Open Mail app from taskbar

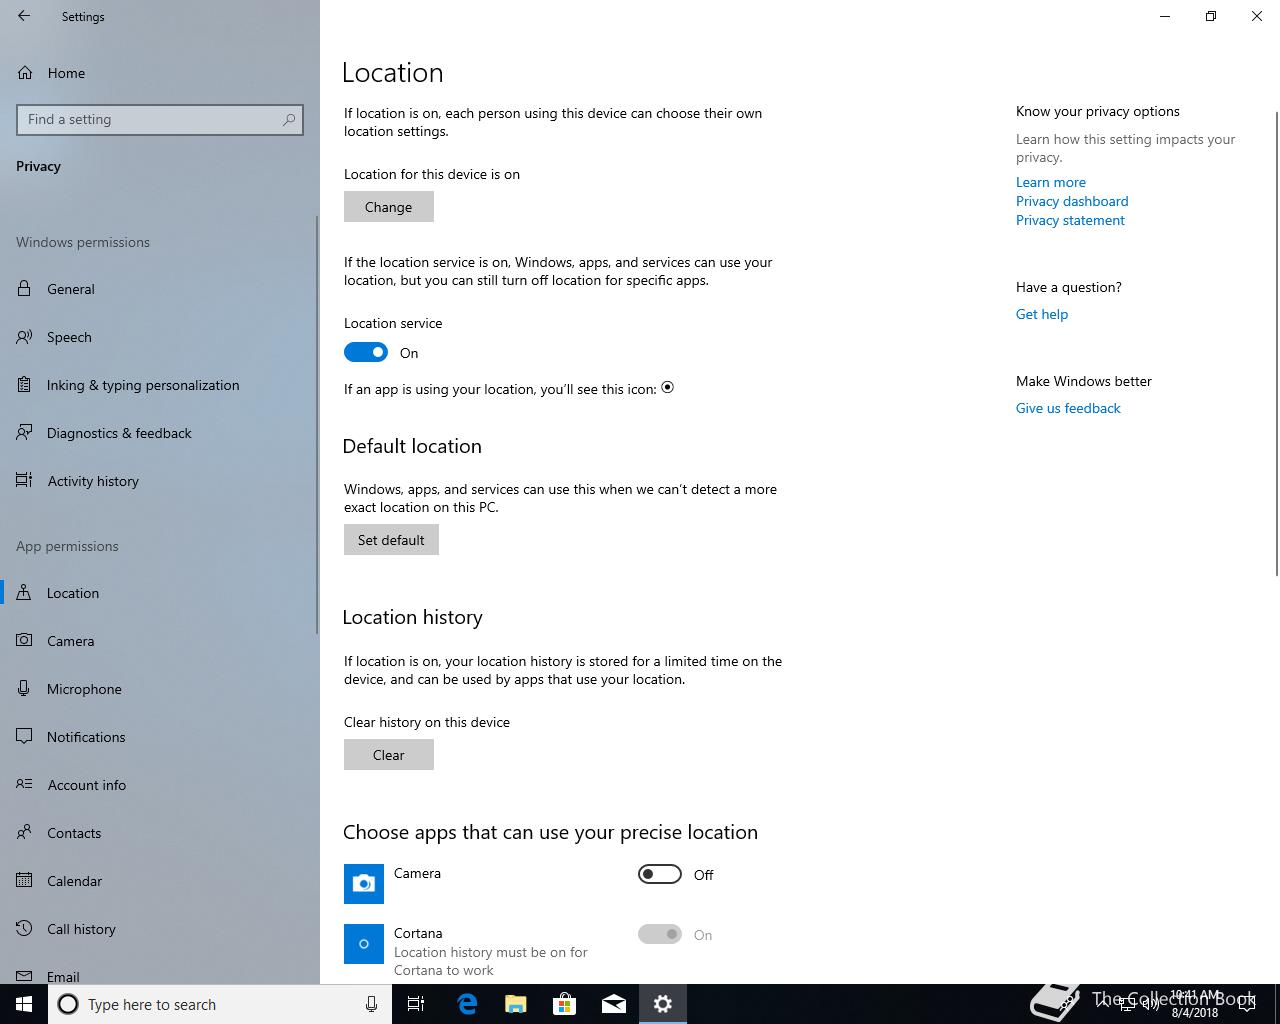pyautogui.click(x=614, y=1004)
